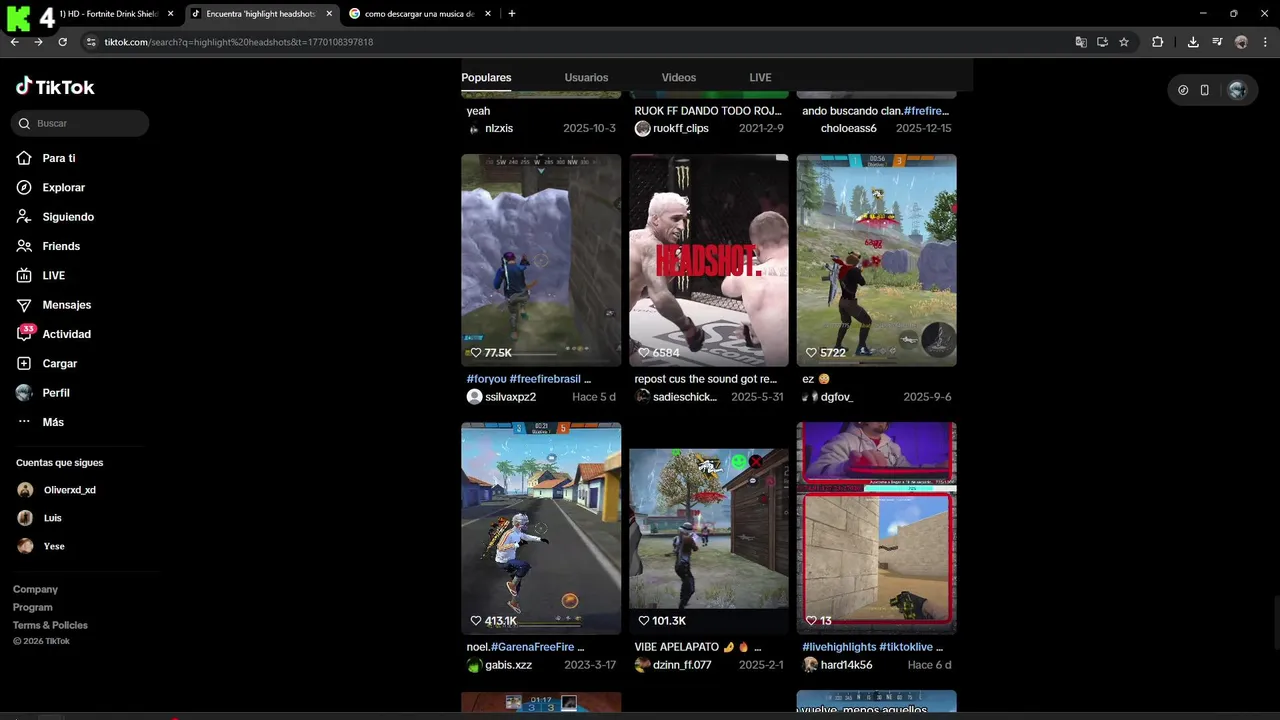Open the livehighlights video with 13 likes
This screenshot has width=1280, height=720.
[x=876, y=528]
